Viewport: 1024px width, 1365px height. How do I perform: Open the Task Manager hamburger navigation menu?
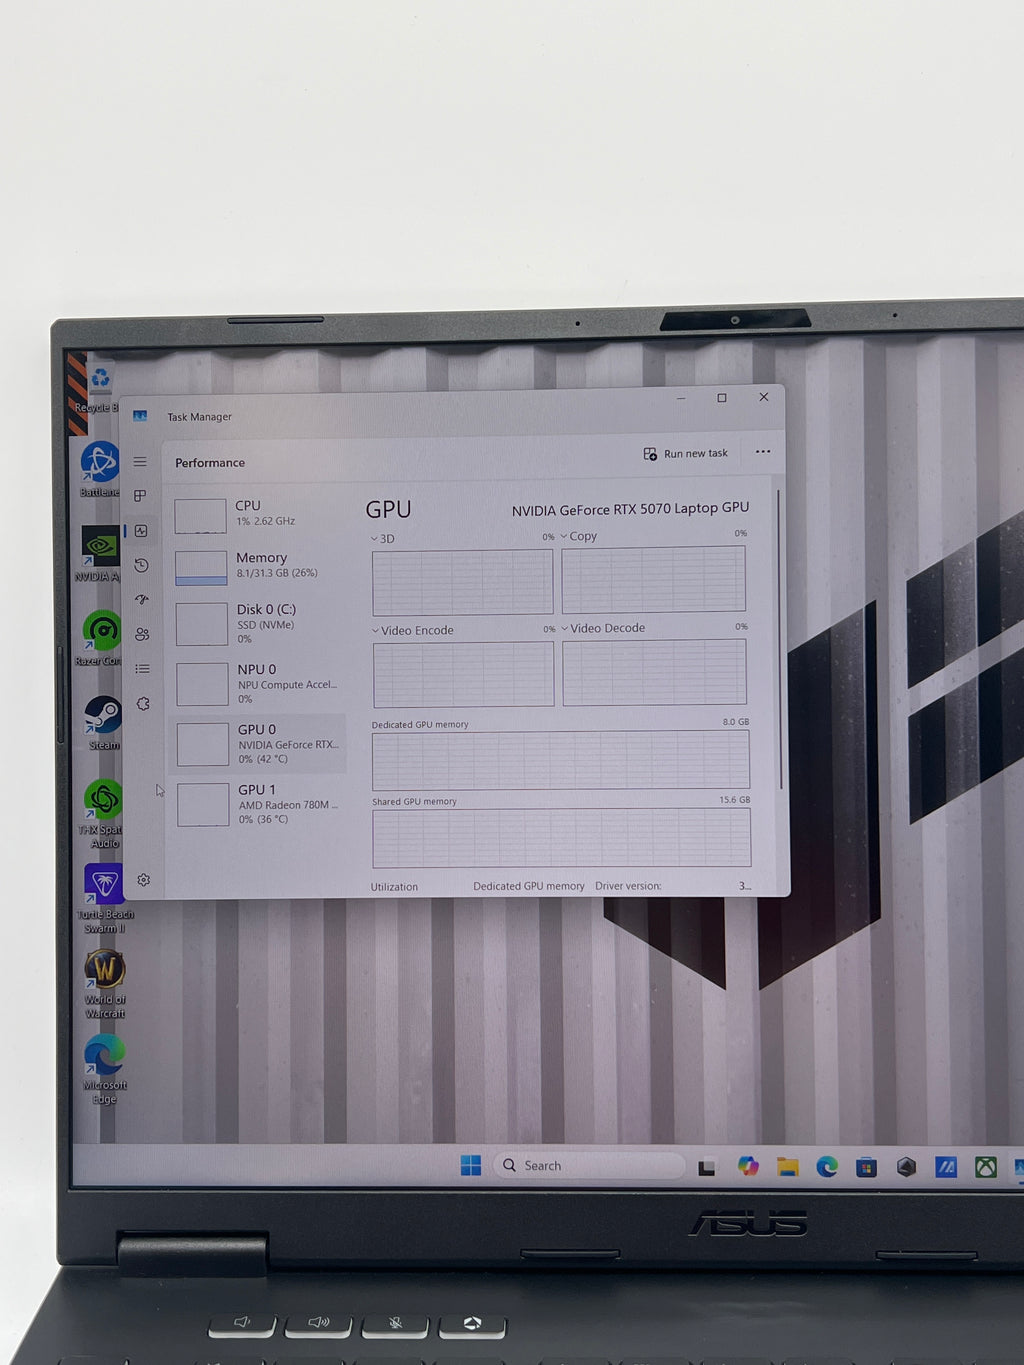tap(140, 462)
